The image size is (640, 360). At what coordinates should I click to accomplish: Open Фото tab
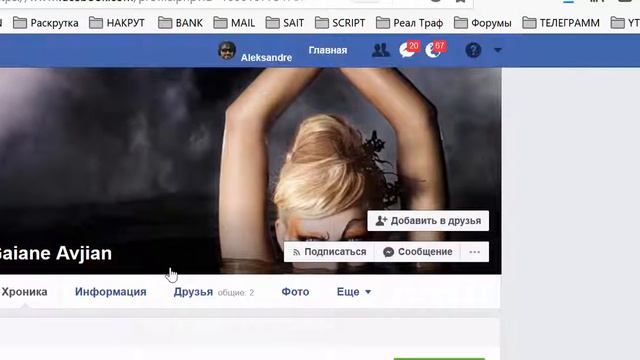point(295,292)
